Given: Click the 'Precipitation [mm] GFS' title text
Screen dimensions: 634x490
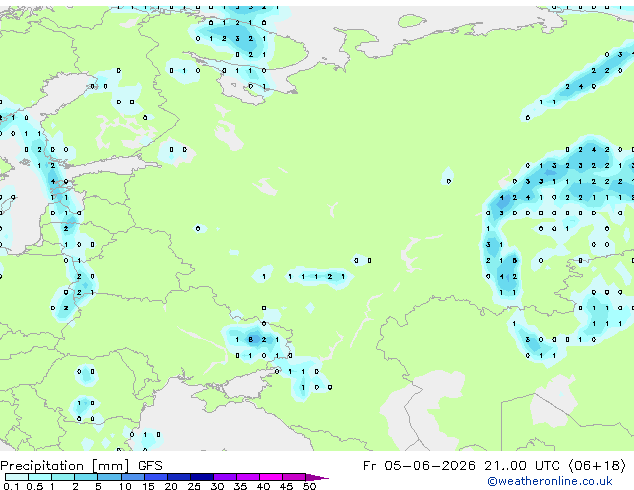Looking at the screenshot, I should 81,466.
